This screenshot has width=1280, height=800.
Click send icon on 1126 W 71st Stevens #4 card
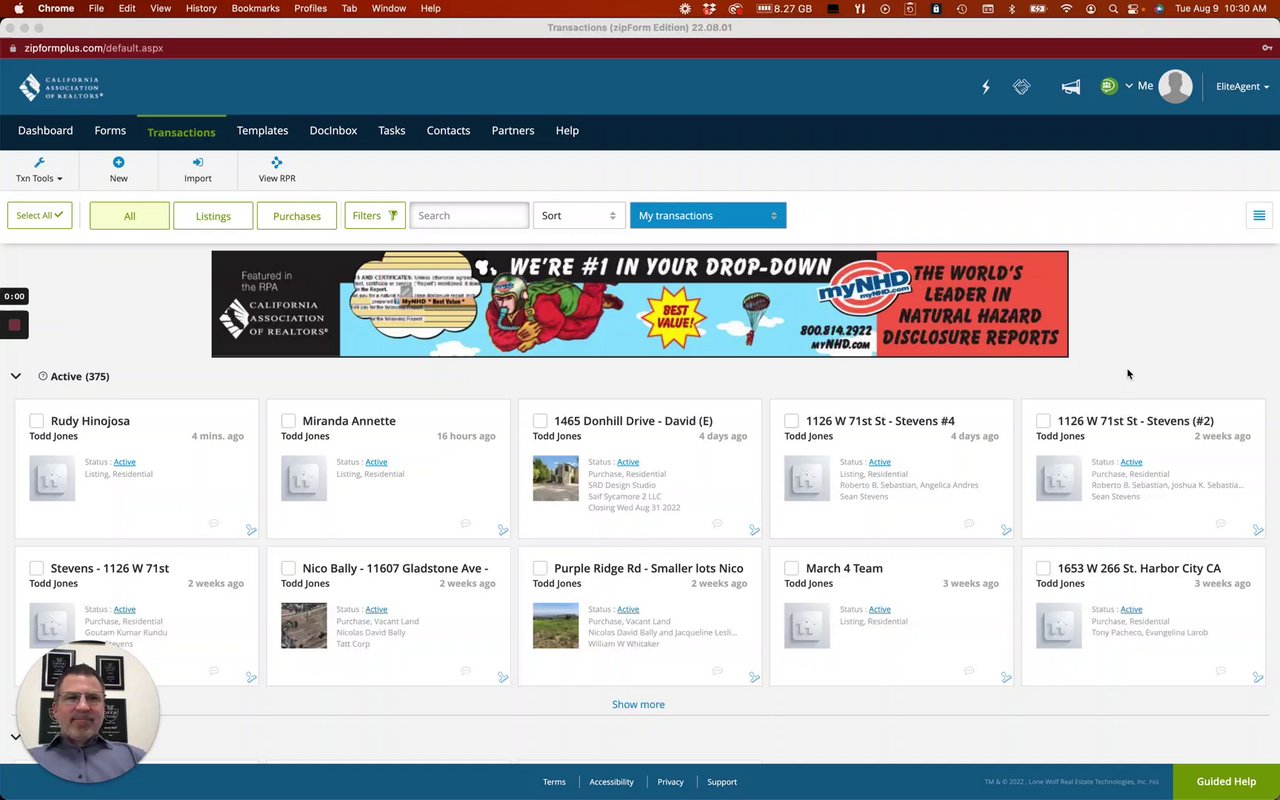(1006, 530)
